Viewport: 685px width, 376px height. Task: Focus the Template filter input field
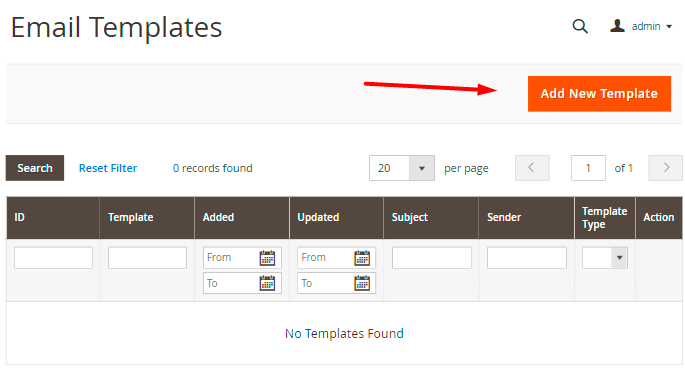click(x=147, y=258)
